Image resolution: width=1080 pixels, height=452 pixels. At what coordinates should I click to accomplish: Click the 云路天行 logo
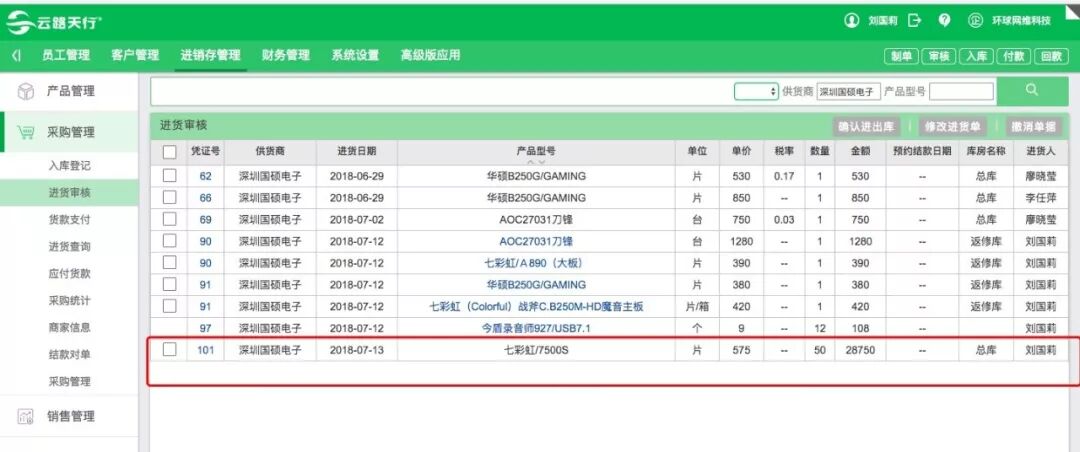pos(54,23)
